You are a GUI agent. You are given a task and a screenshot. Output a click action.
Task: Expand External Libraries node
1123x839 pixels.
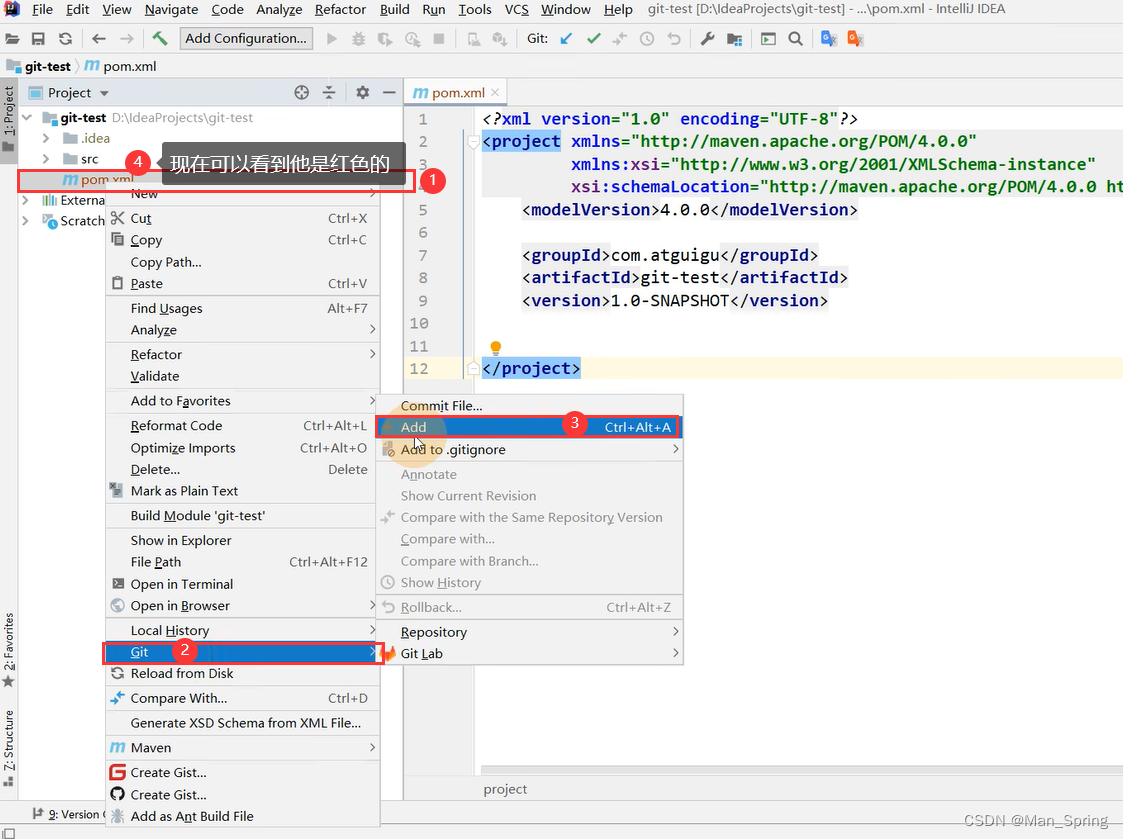[26, 200]
